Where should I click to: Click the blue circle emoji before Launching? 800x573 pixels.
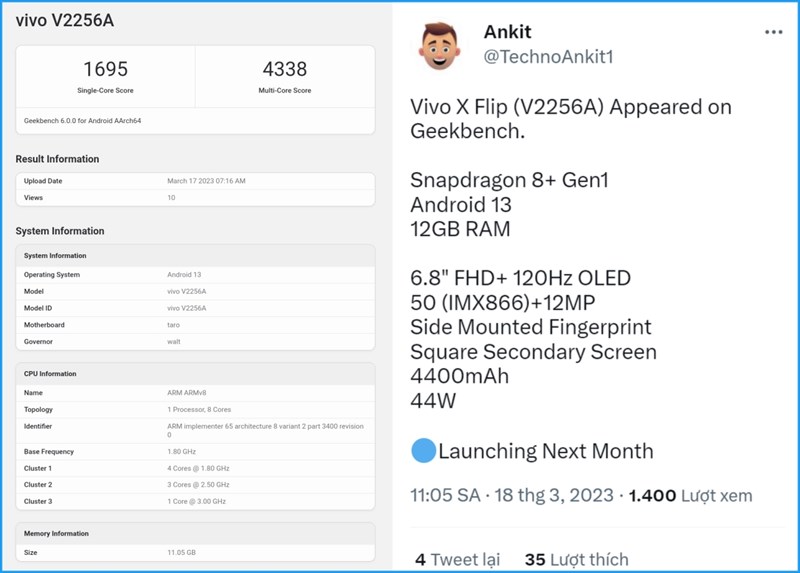pyautogui.click(x=423, y=451)
